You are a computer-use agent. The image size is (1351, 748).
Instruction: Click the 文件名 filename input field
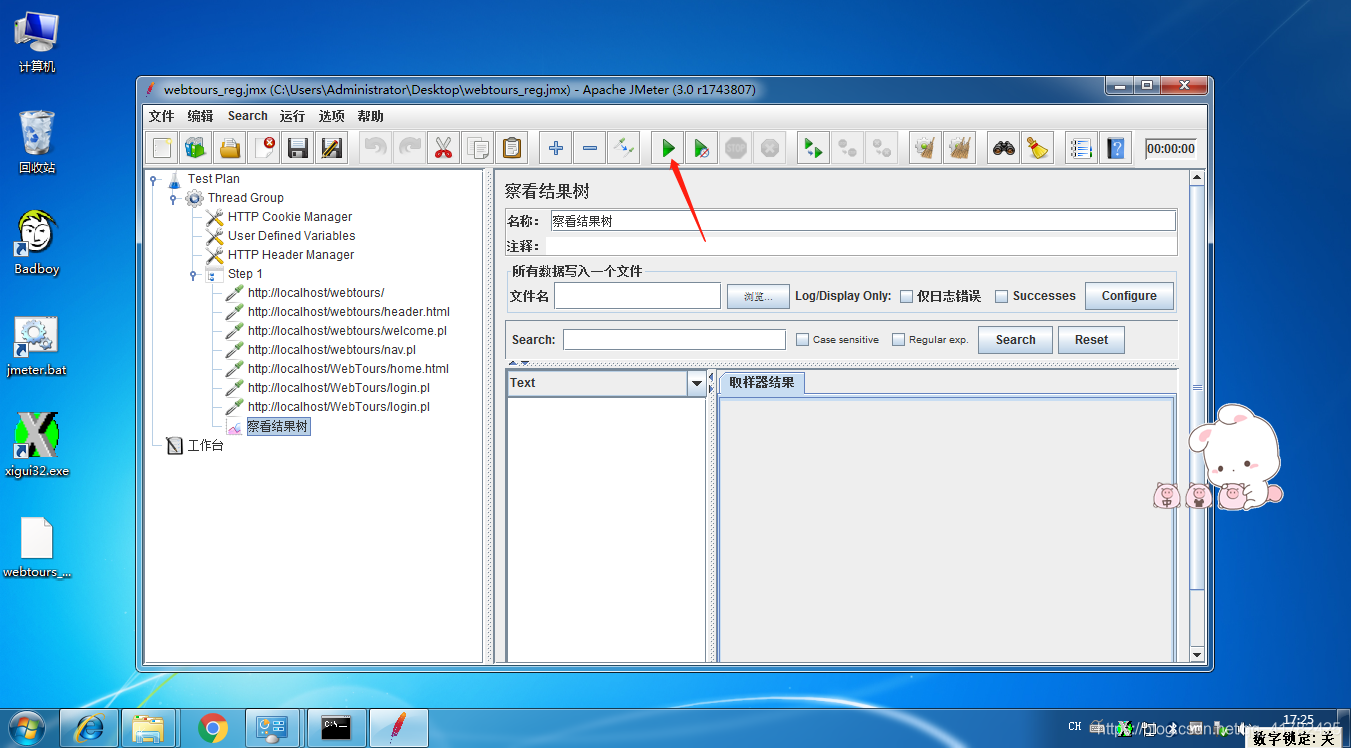tap(637, 296)
